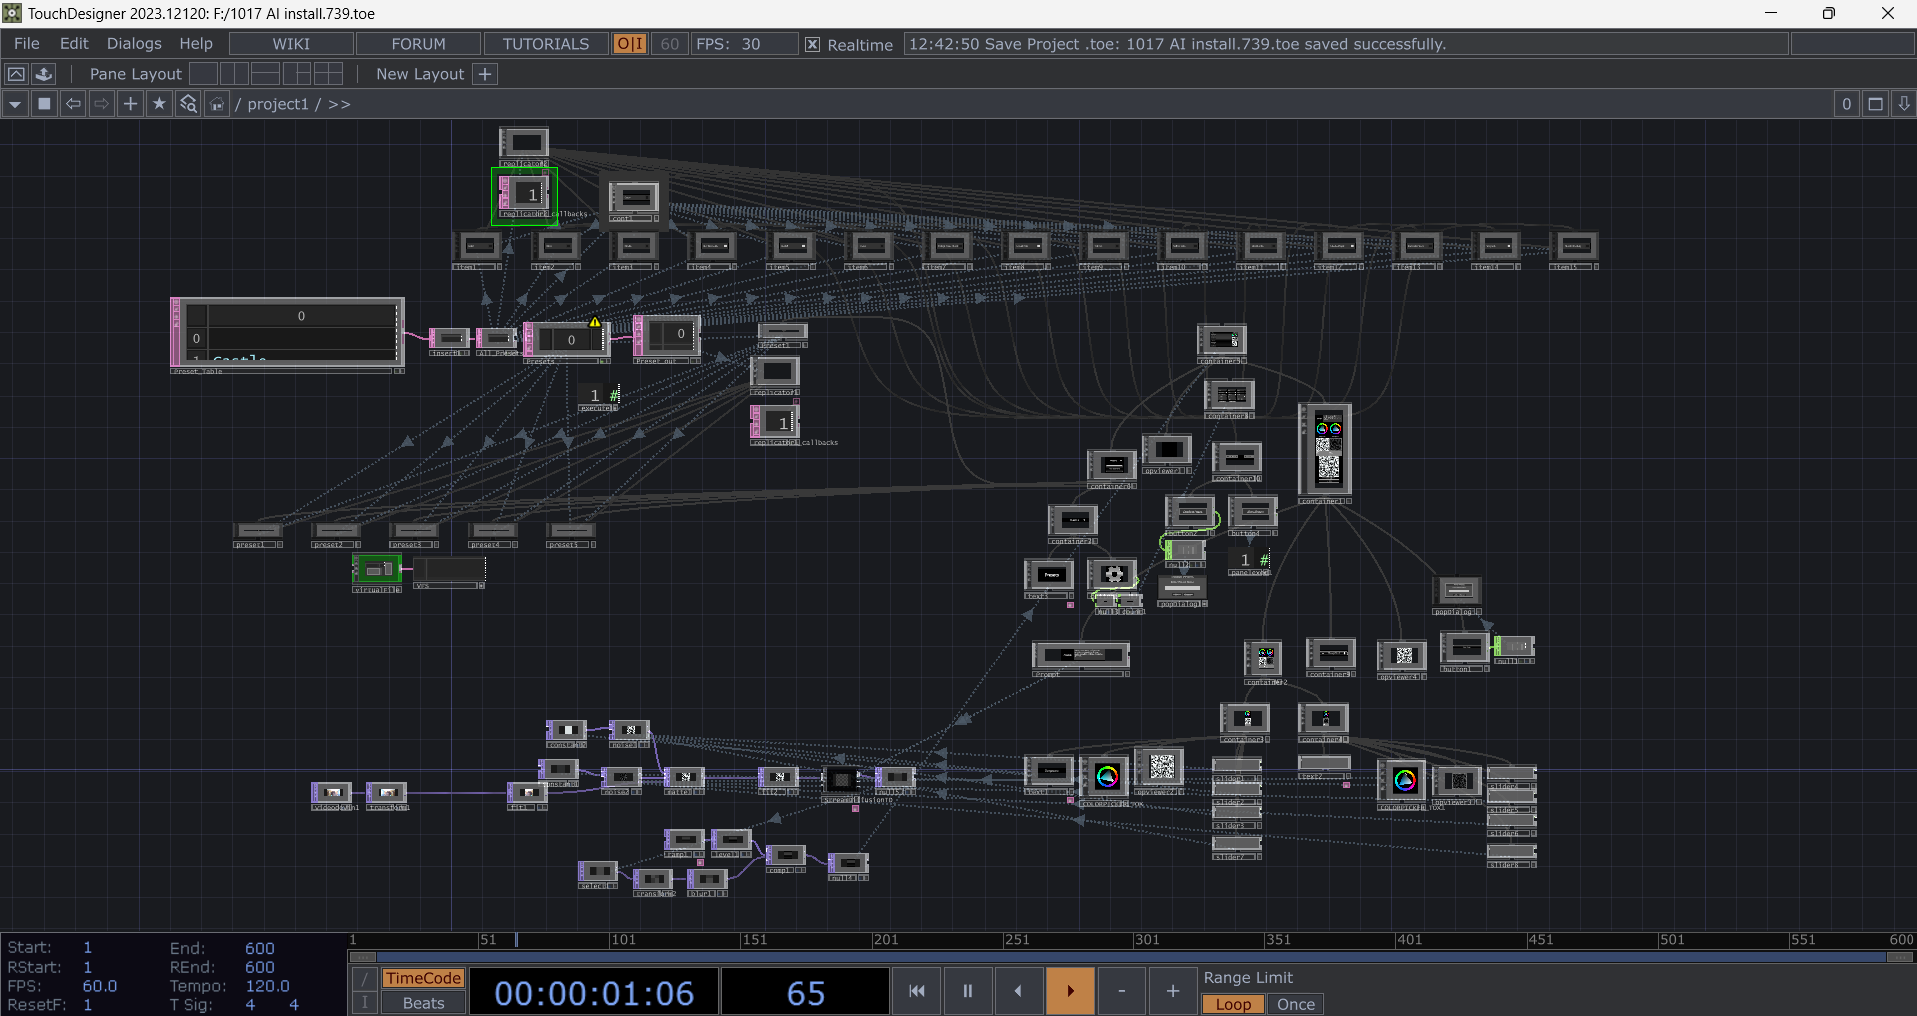Click the 60 FPS value box

pyautogui.click(x=670, y=44)
